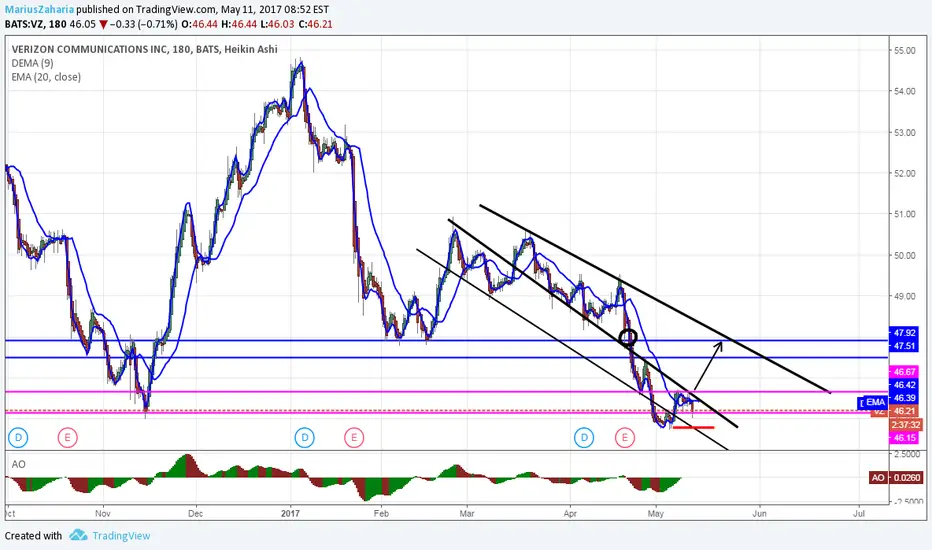The image size is (932, 550).
Task: Click the 53.00 price axis value
Action: click(905, 133)
